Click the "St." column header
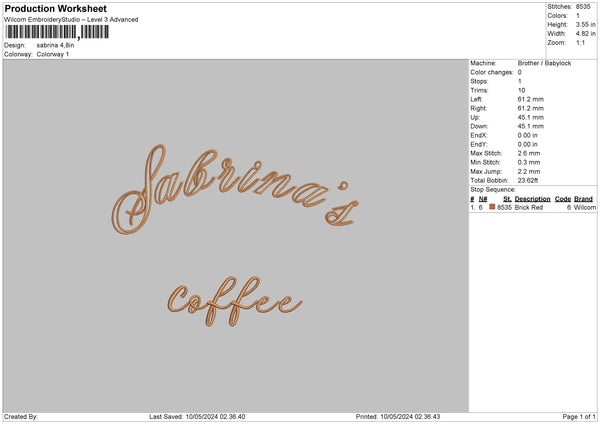600x424 pixels. tap(507, 199)
